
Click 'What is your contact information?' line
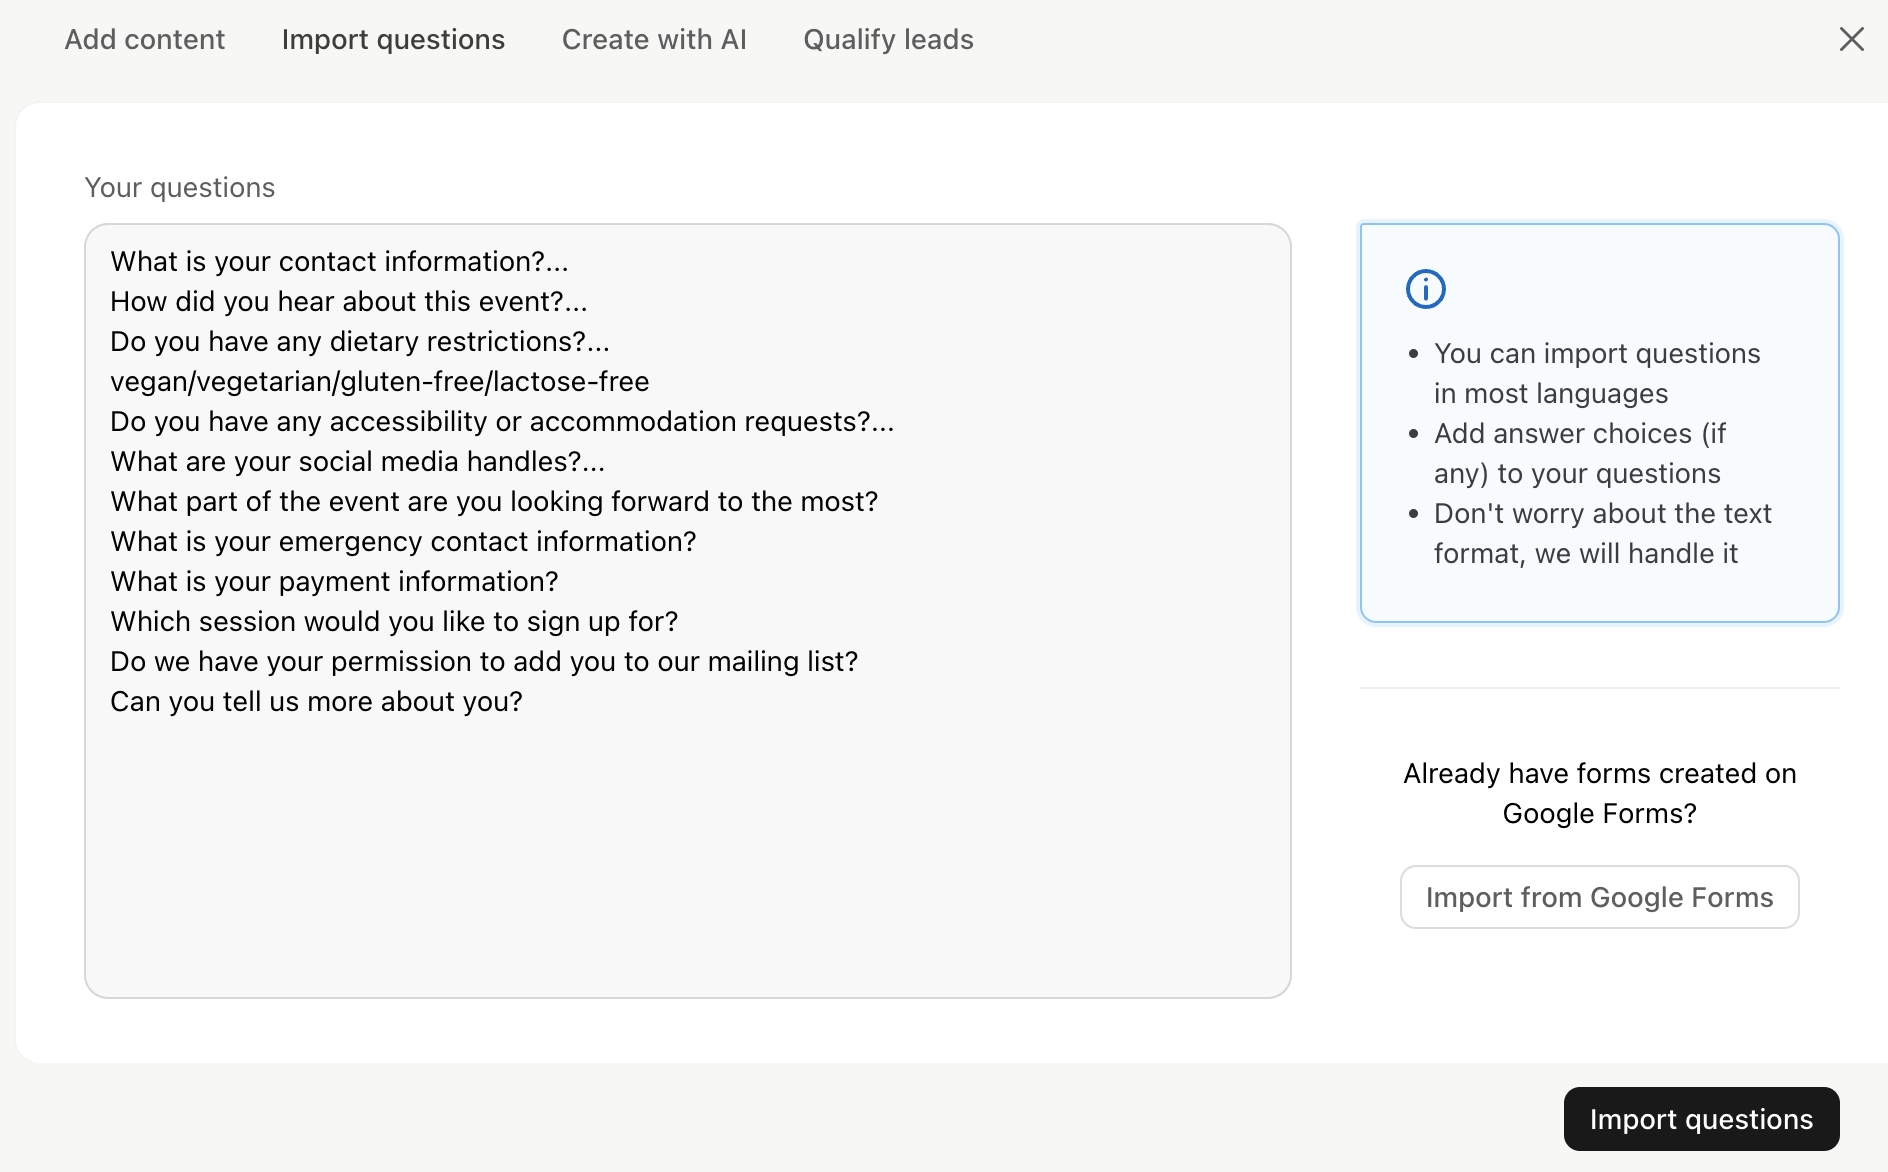tap(339, 261)
